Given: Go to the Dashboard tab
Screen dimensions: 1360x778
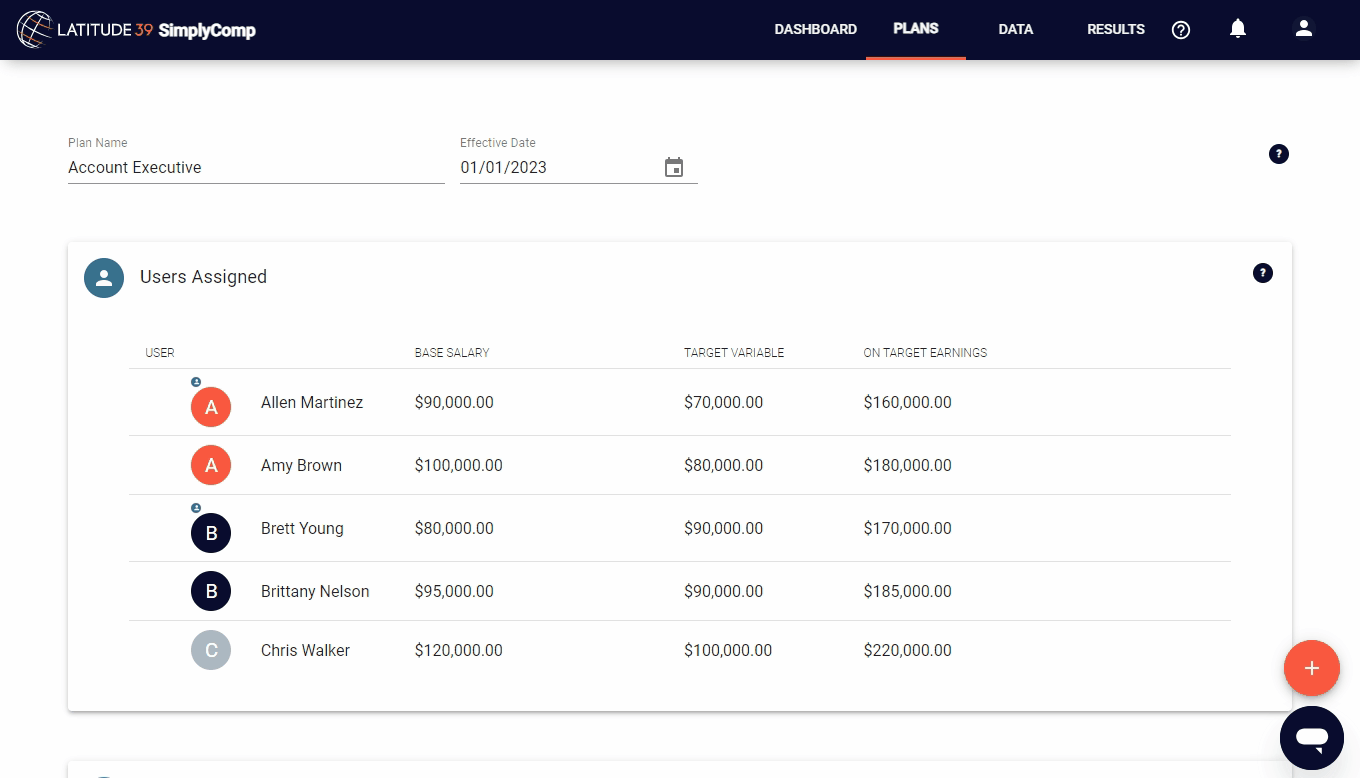Looking at the screenshot, I should tap(815, 30).
